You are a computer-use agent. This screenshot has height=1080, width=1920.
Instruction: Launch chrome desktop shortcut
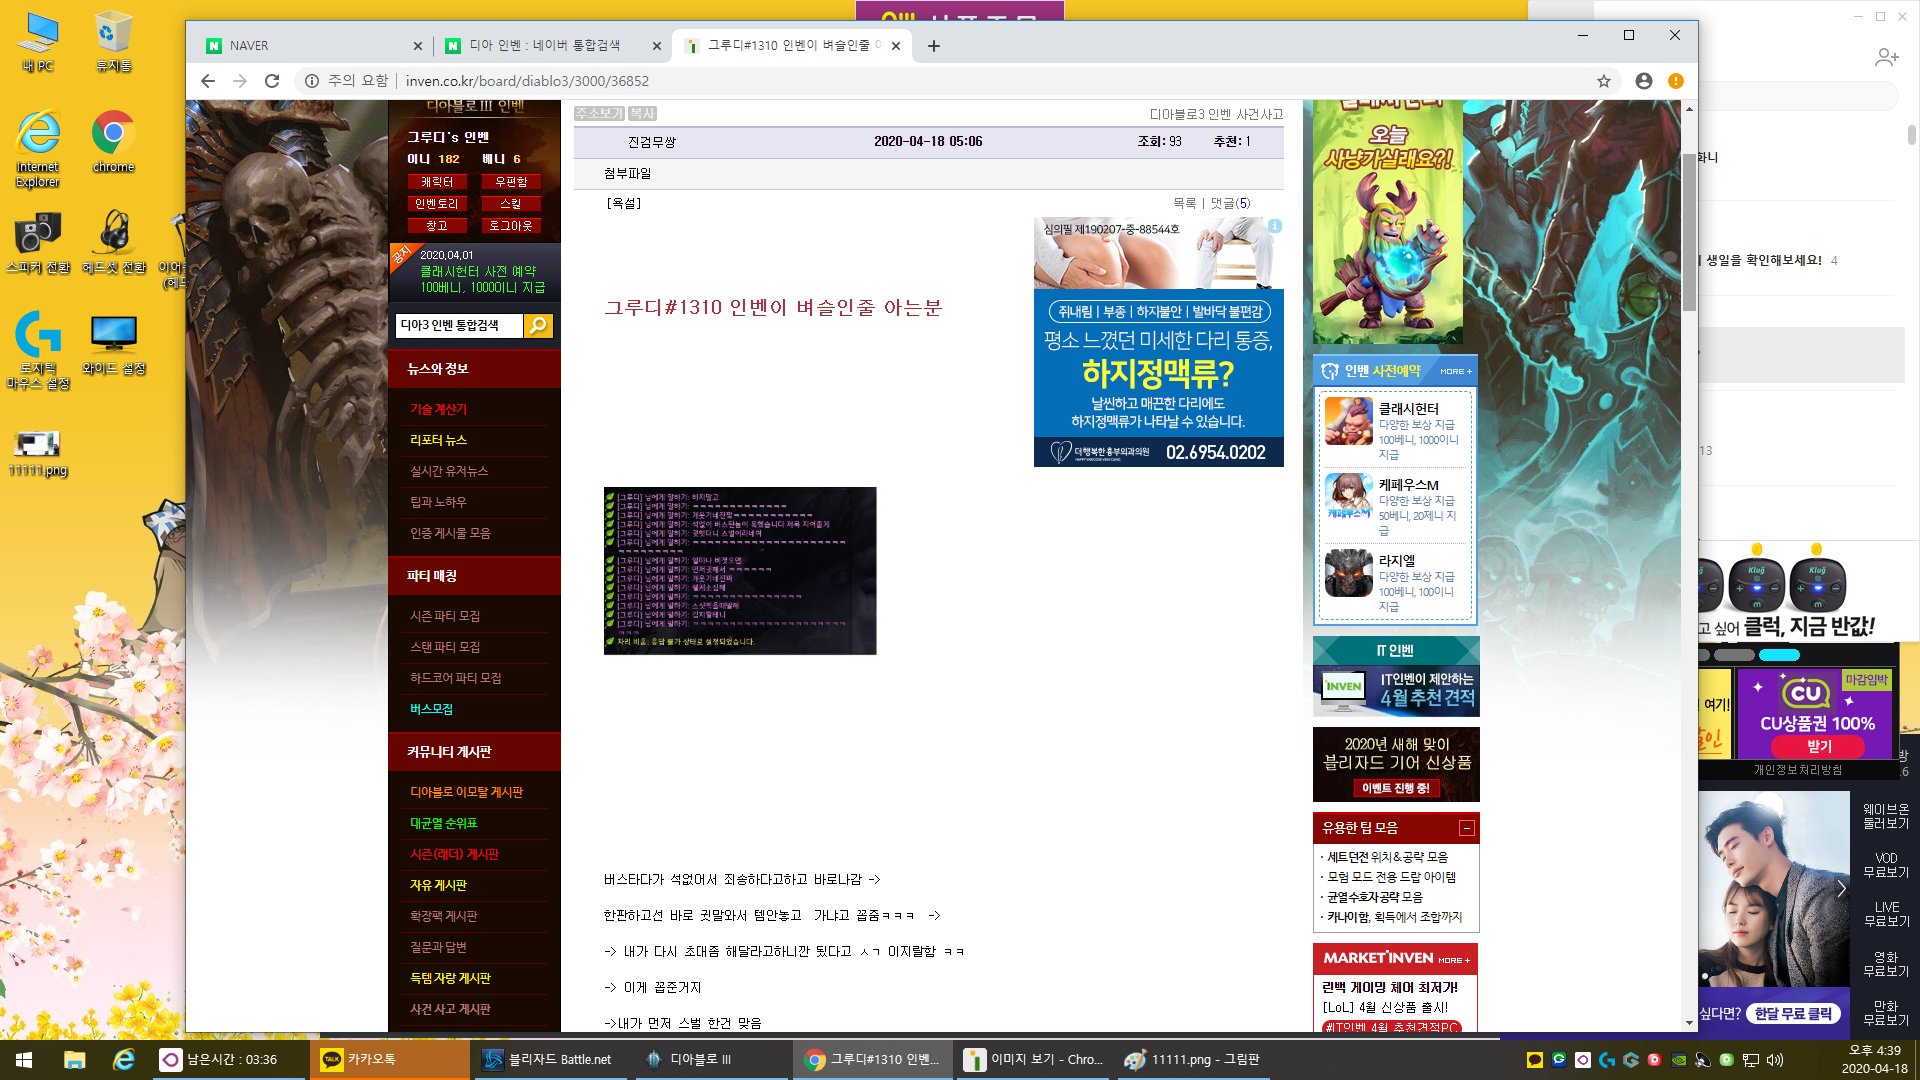pyautogui.click(x=113, y=143)
